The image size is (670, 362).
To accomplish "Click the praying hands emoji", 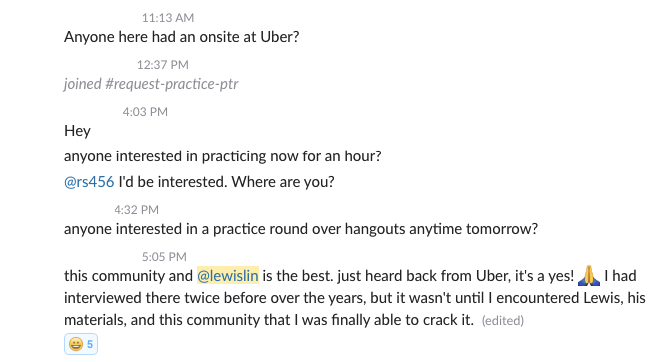I will tap(589, 276).
